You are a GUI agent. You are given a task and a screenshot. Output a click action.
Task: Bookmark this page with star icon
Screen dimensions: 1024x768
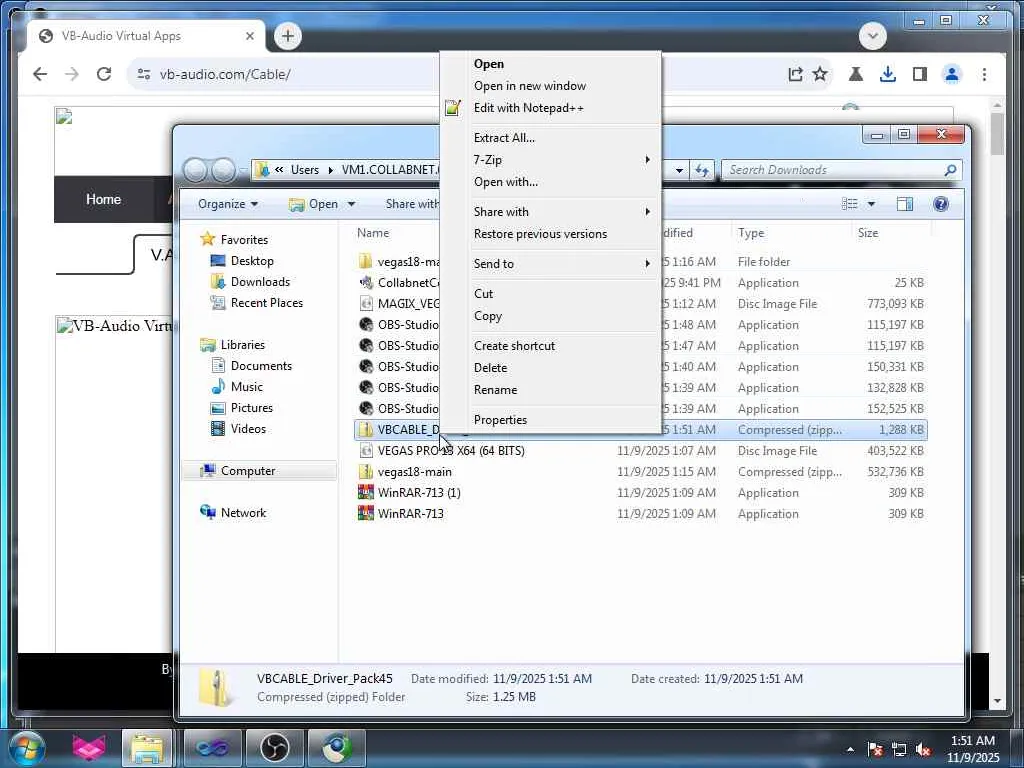(820, 74)
